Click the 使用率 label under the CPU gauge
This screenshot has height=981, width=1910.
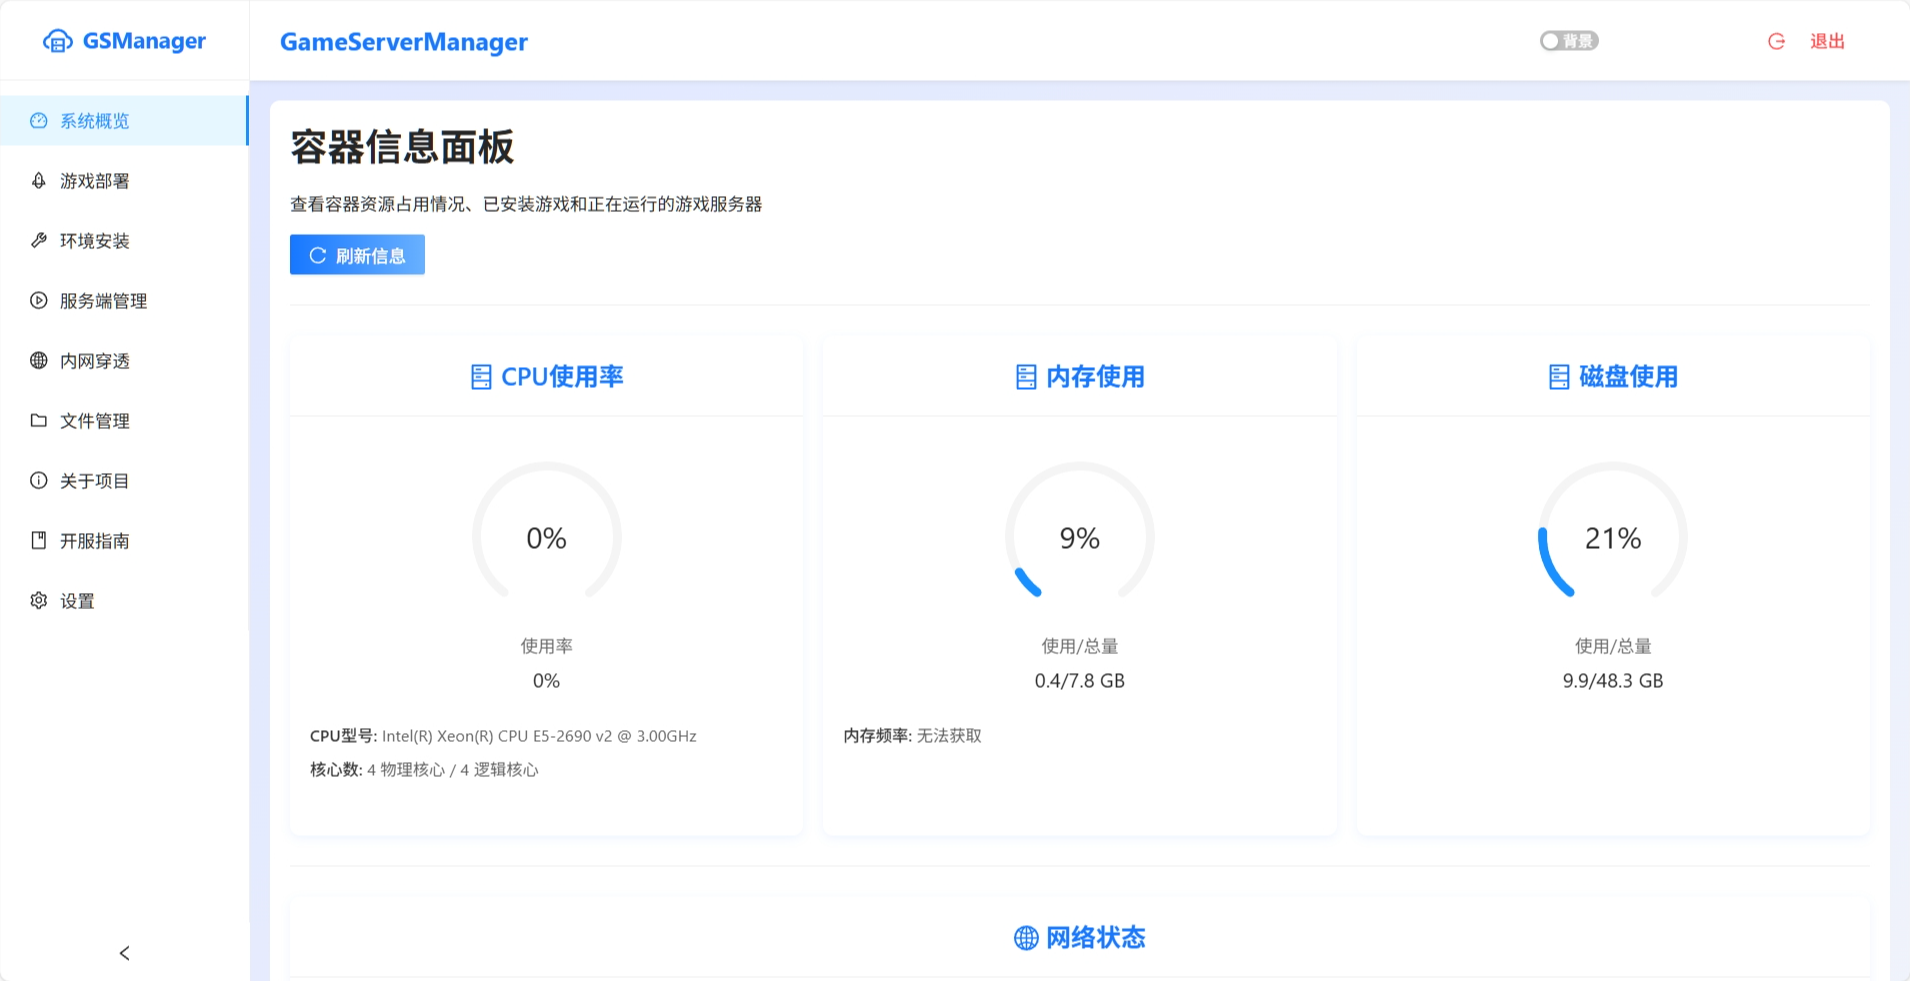point(547,646)
